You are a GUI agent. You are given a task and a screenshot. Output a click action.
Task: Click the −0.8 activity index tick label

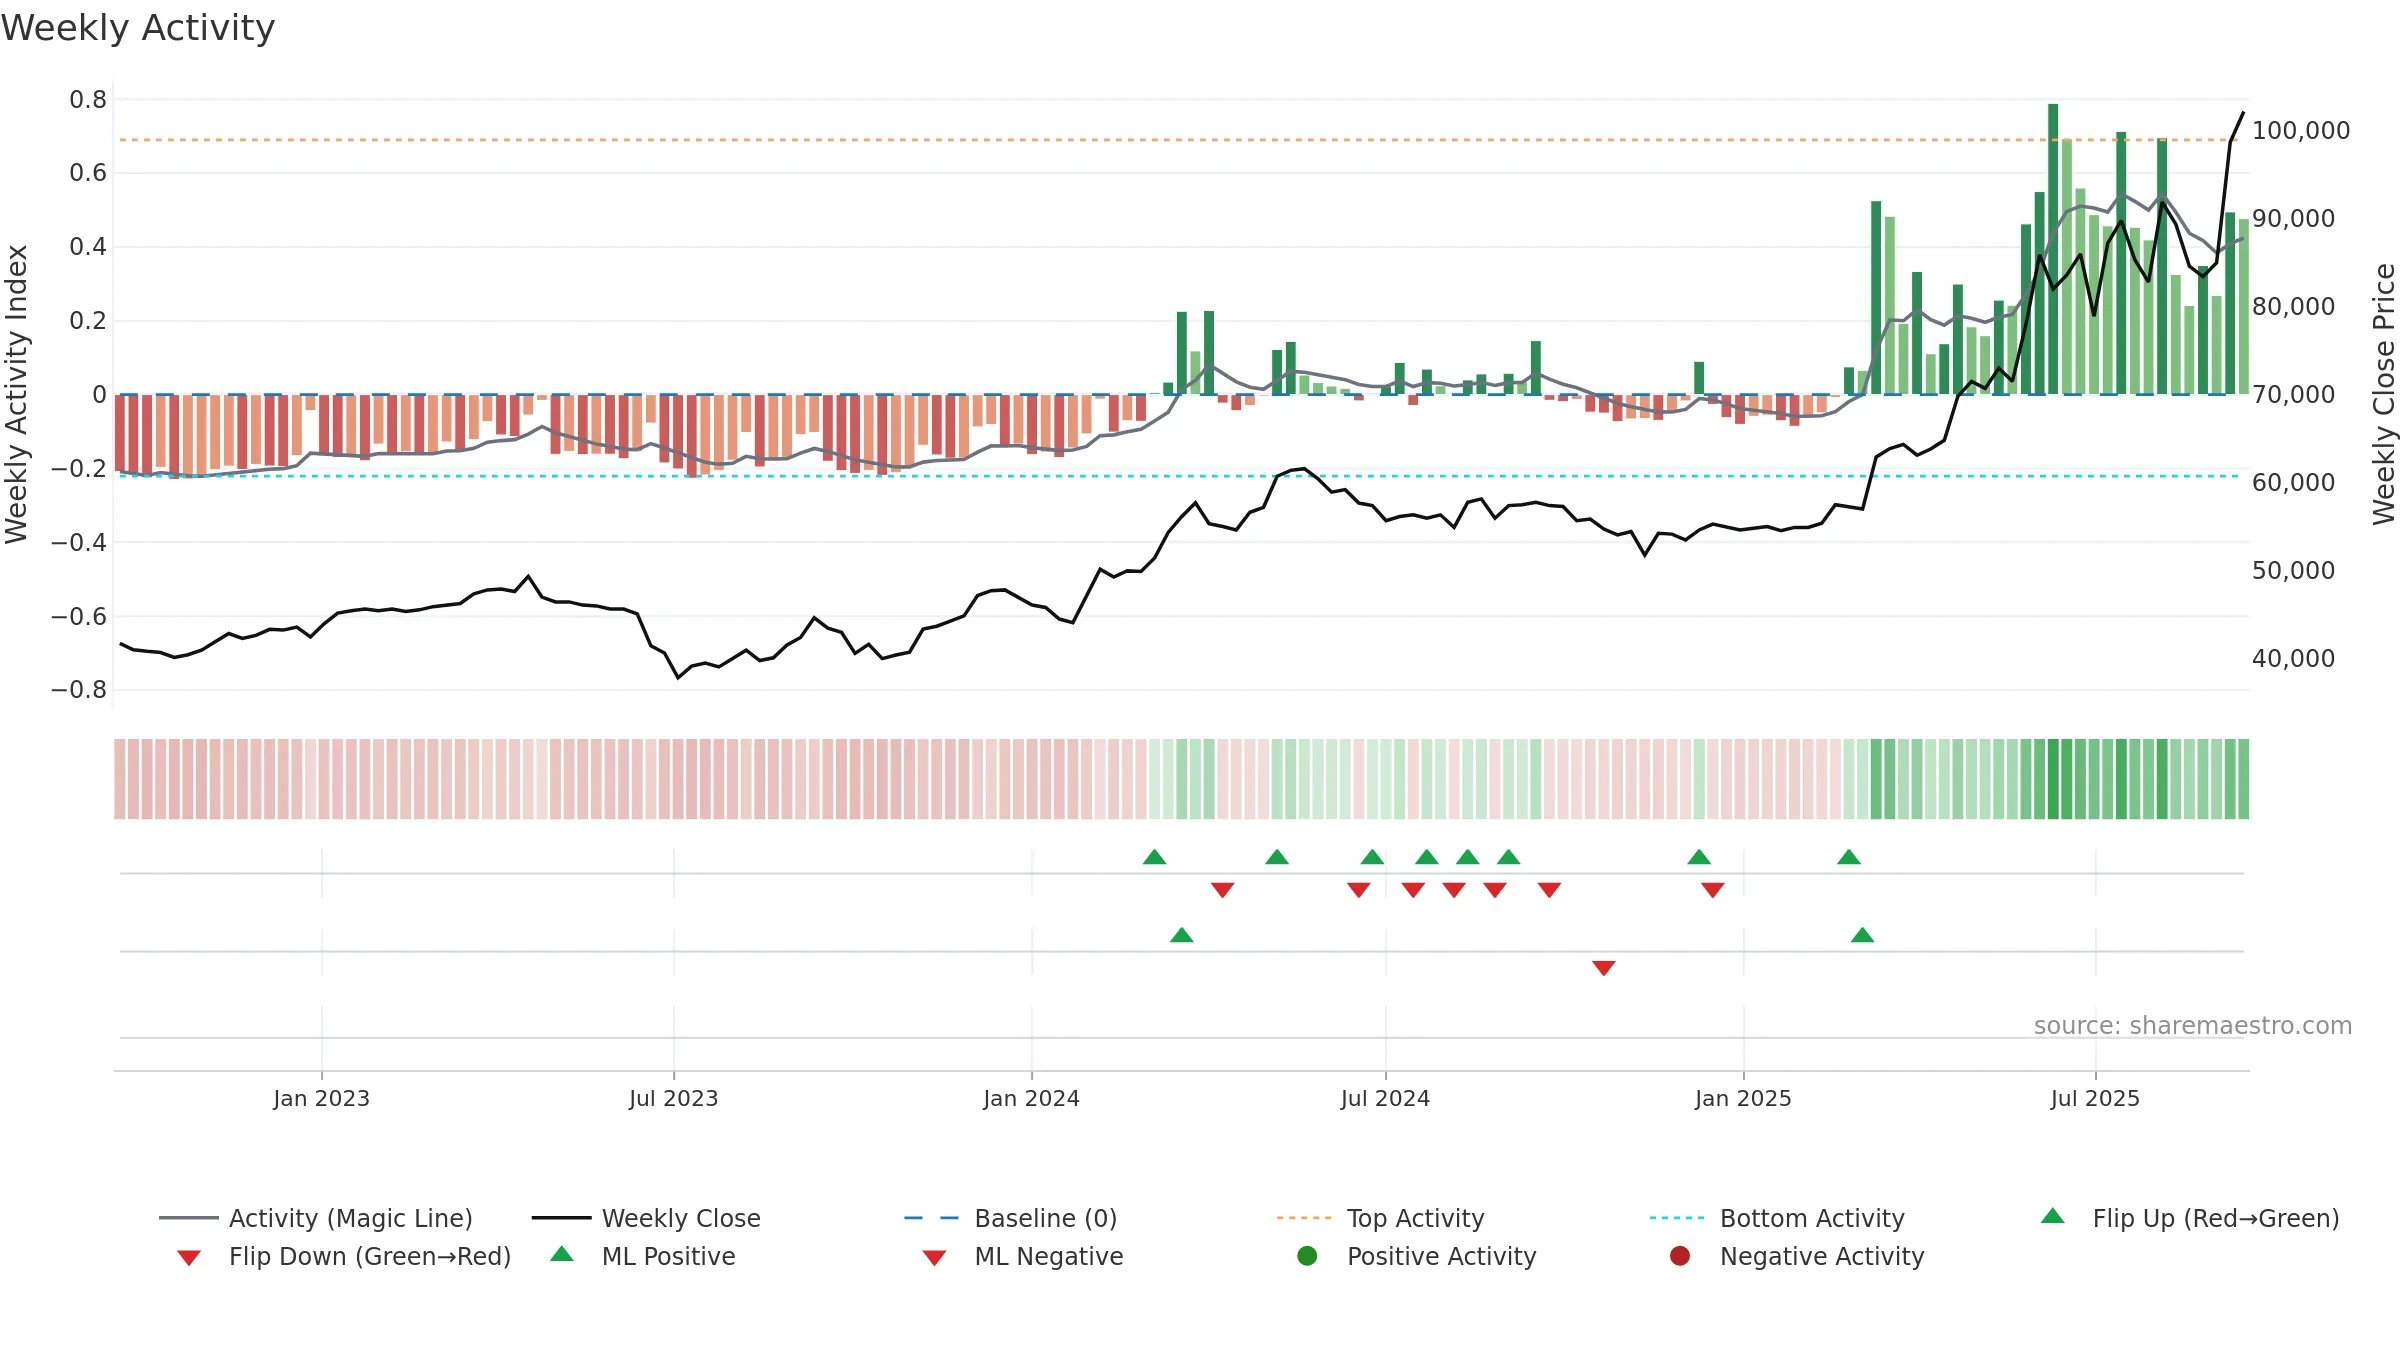coord(79,689)
